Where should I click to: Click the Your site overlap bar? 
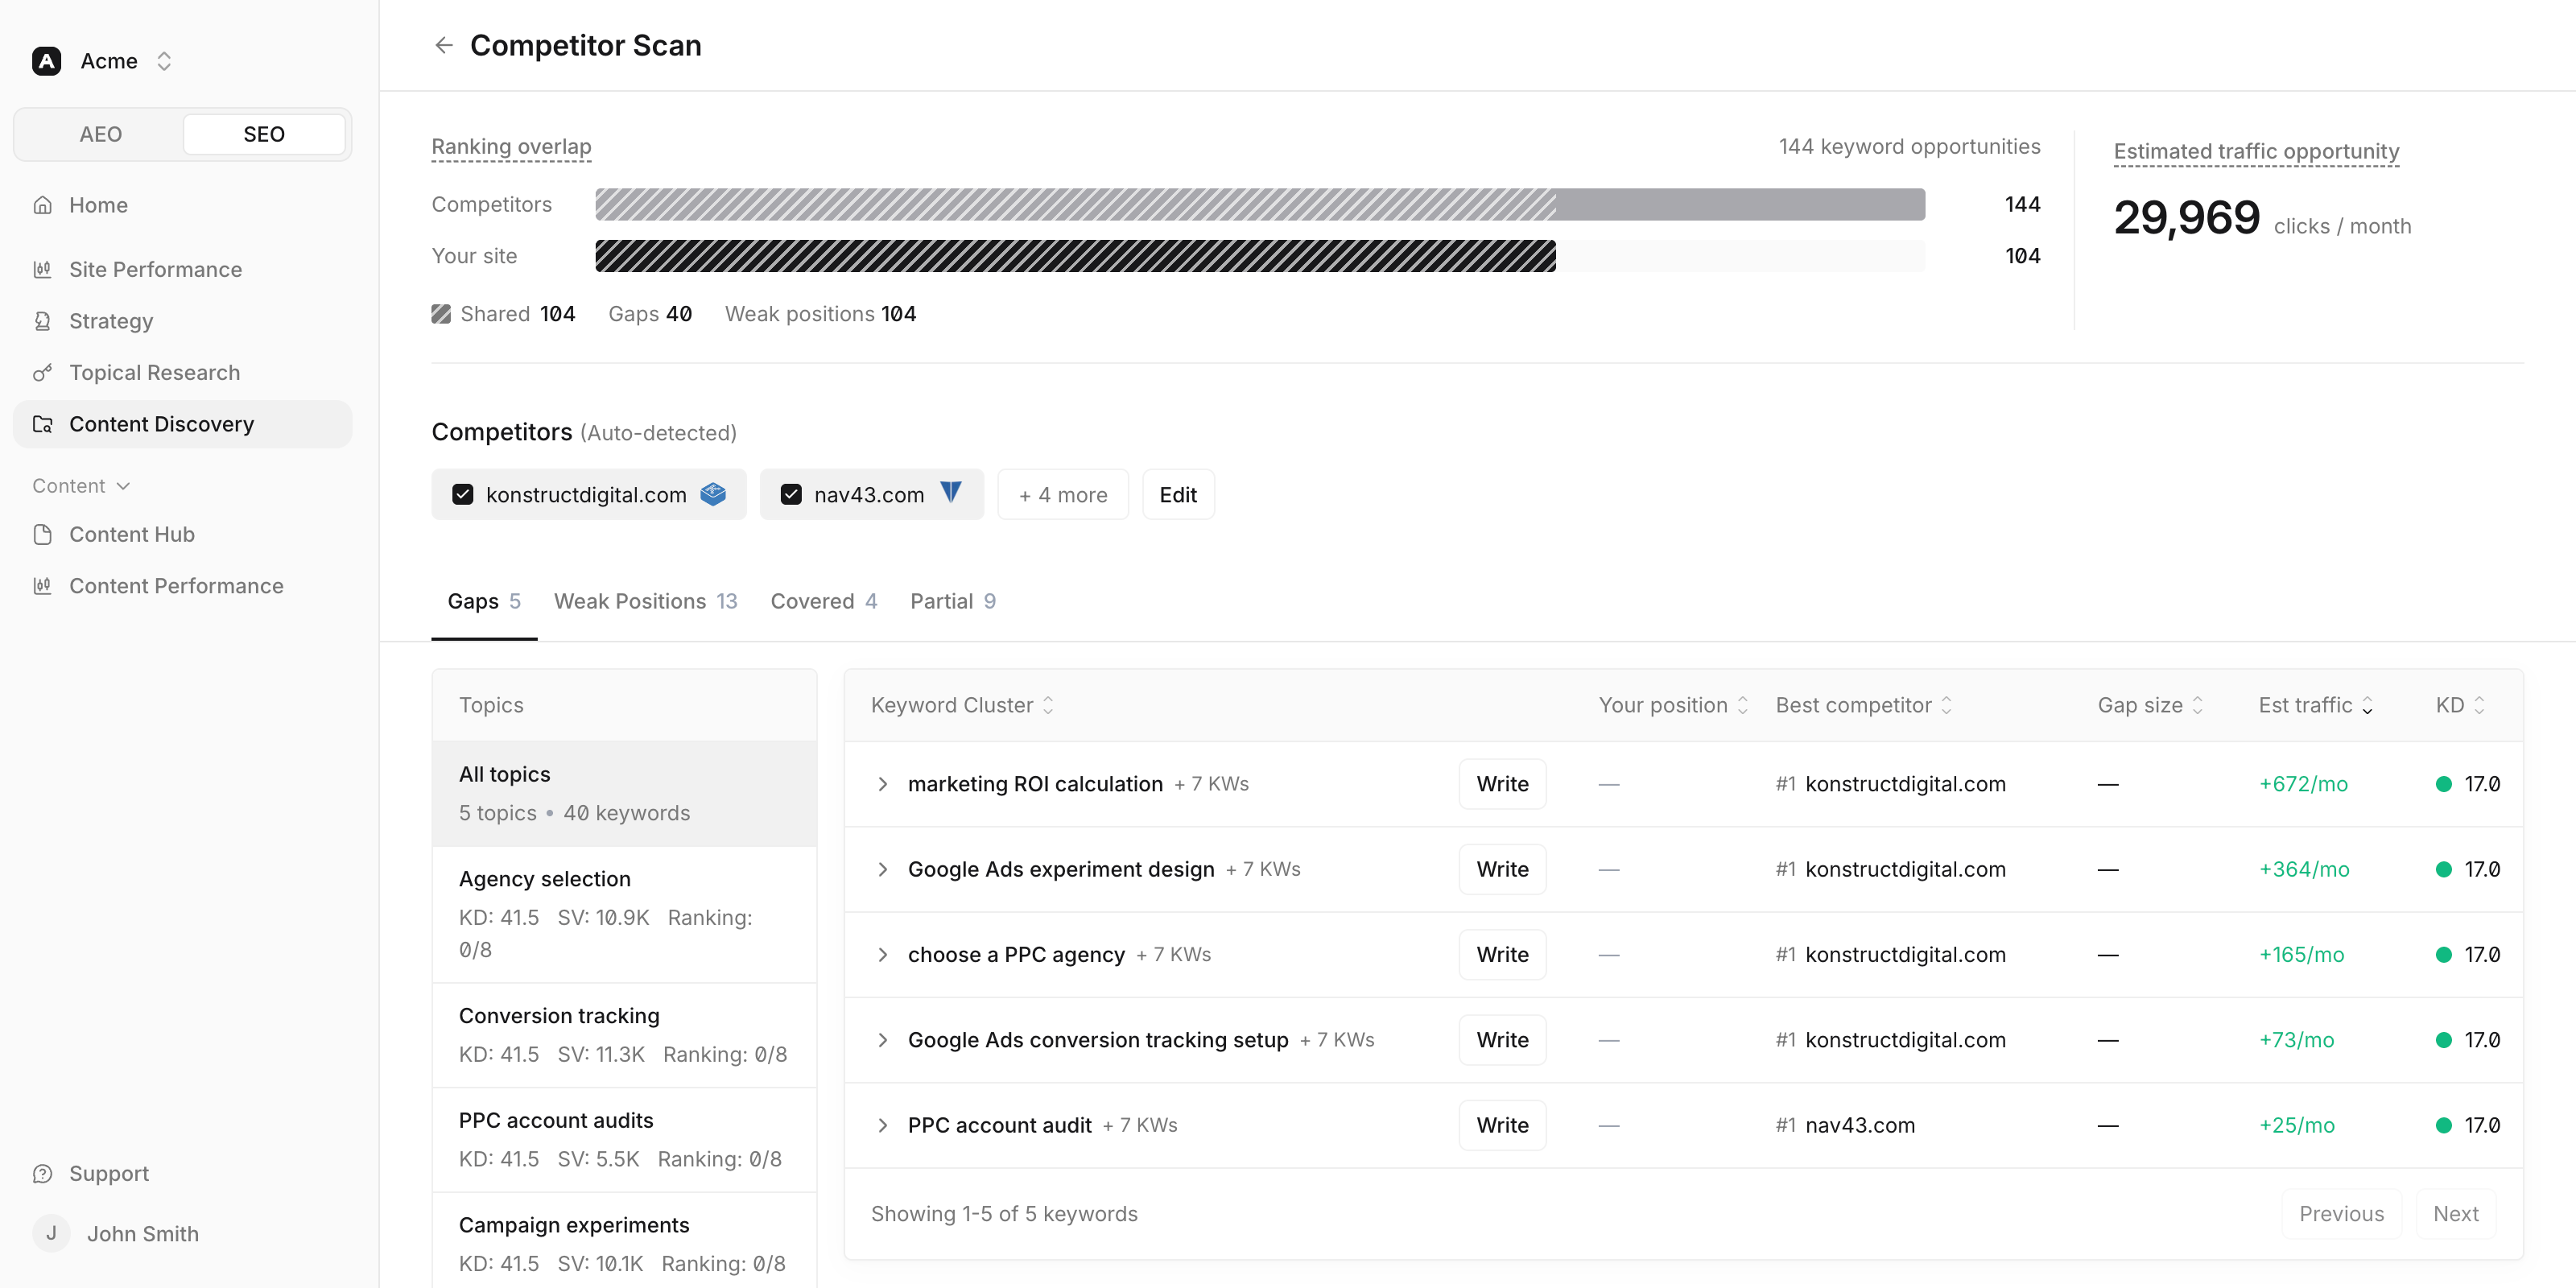1260,256
